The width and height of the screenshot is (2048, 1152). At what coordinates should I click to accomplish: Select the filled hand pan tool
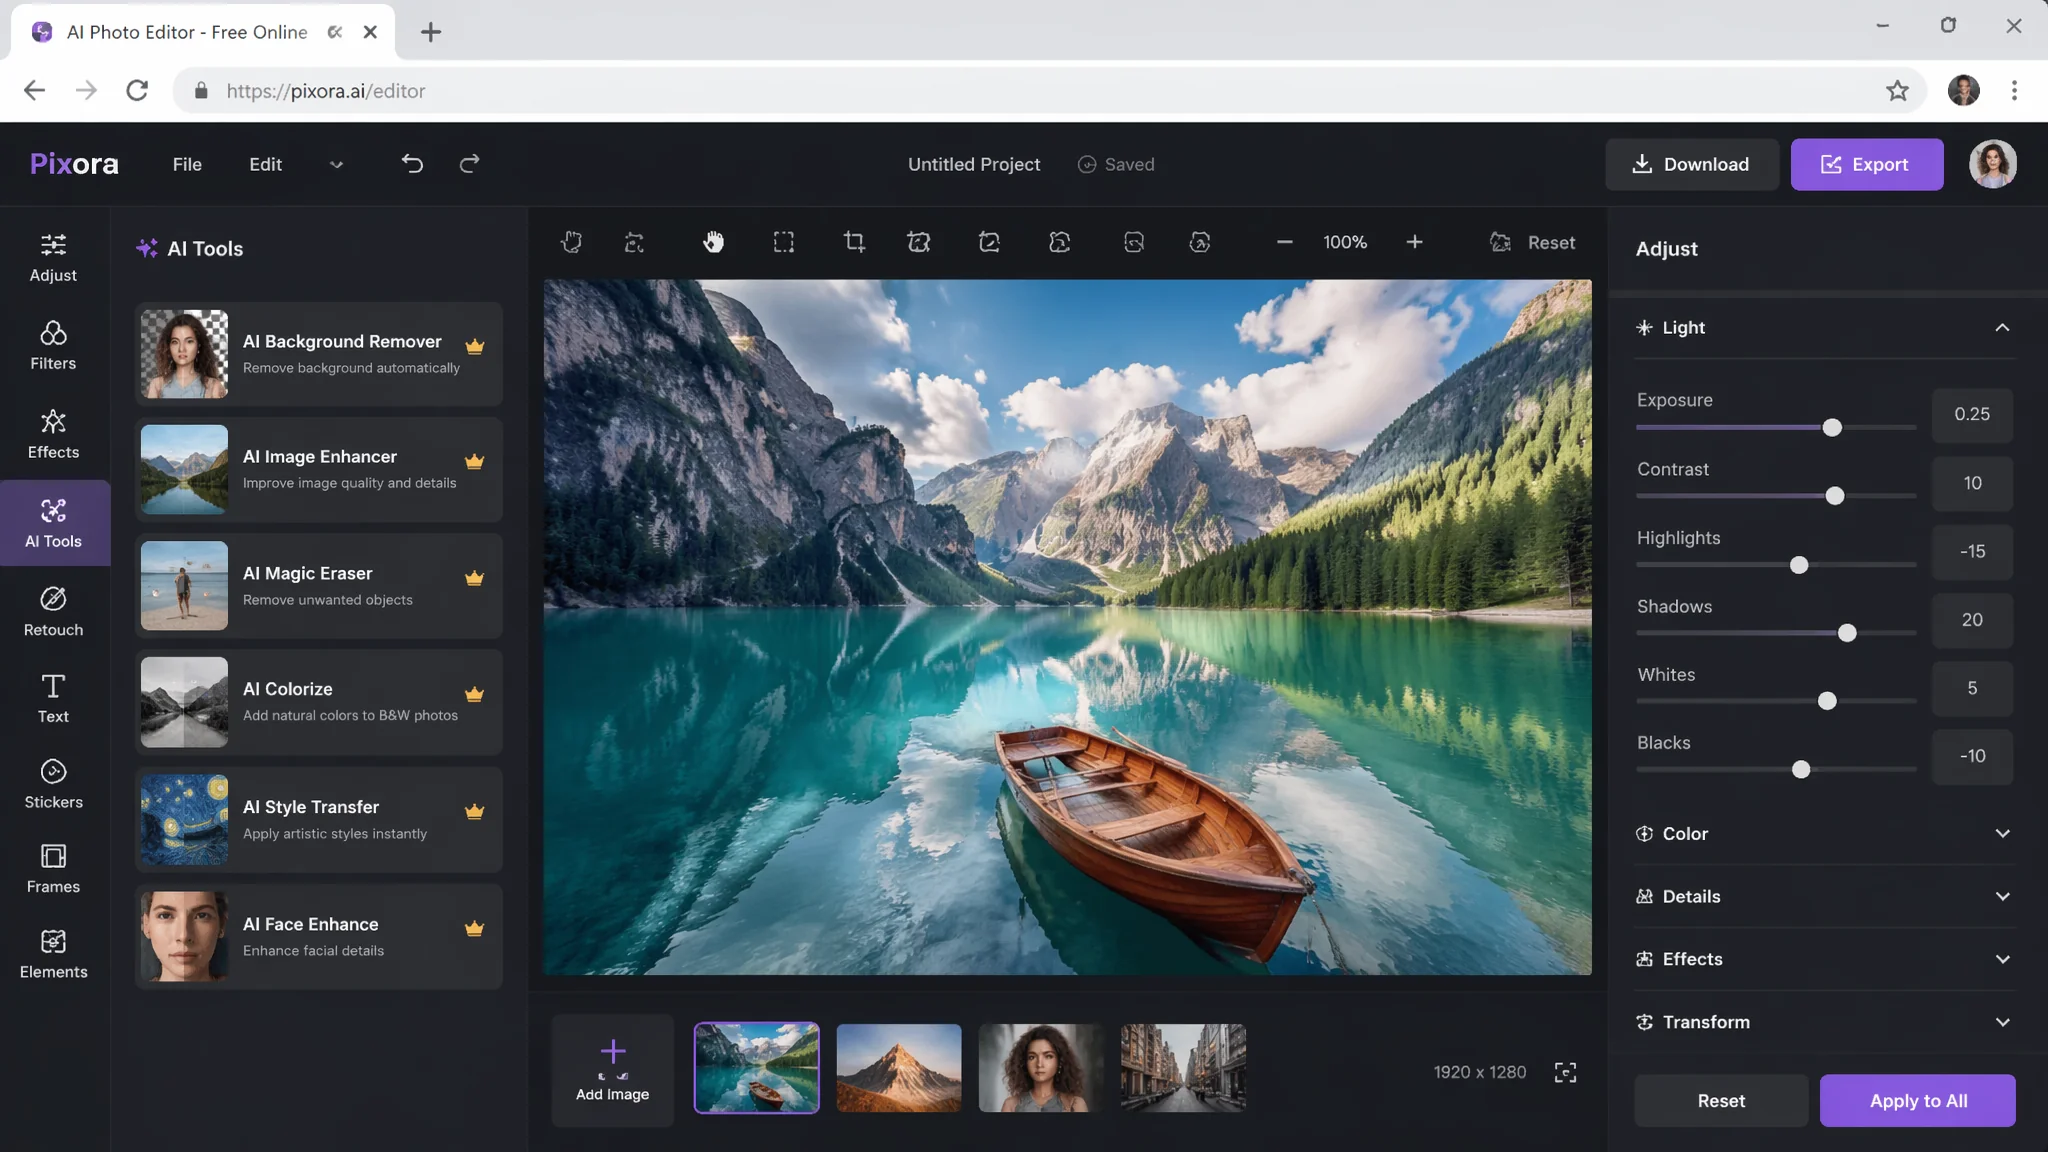(713, 242)
